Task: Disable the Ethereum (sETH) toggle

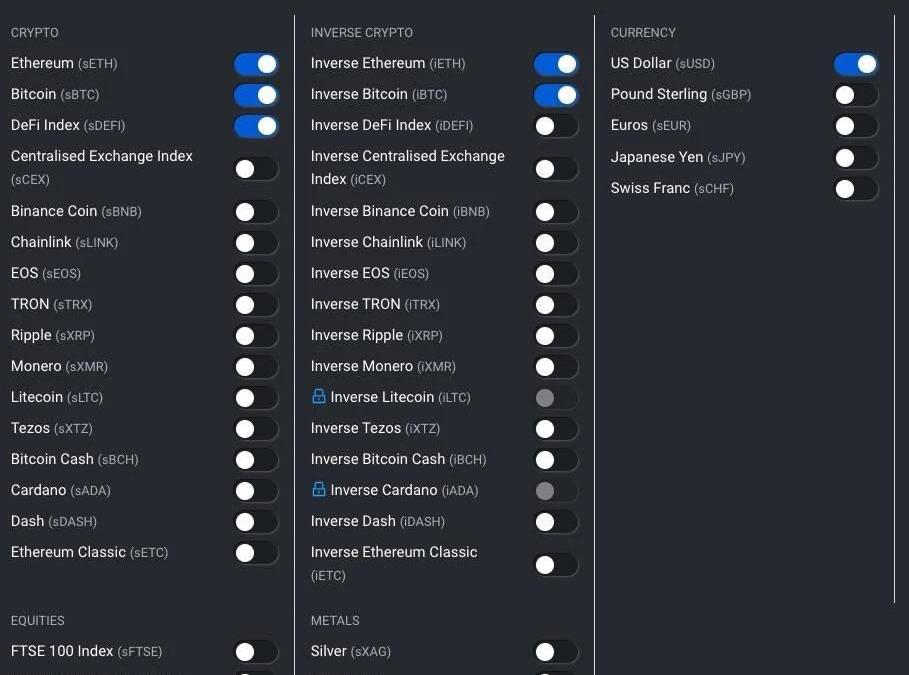Action: tap(256, 64)
